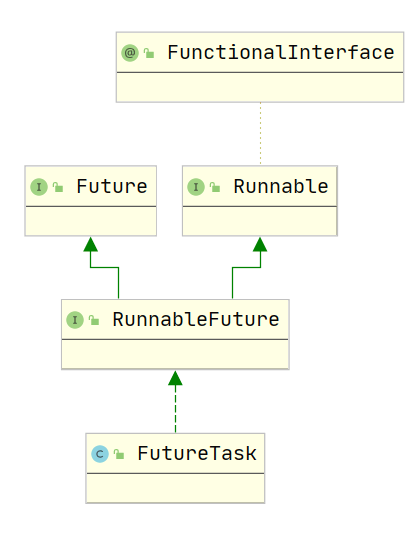Screen dimensions: 417x542
Task: Click the annotation icon on FunctionalInterface
Action: pos(130,53)
